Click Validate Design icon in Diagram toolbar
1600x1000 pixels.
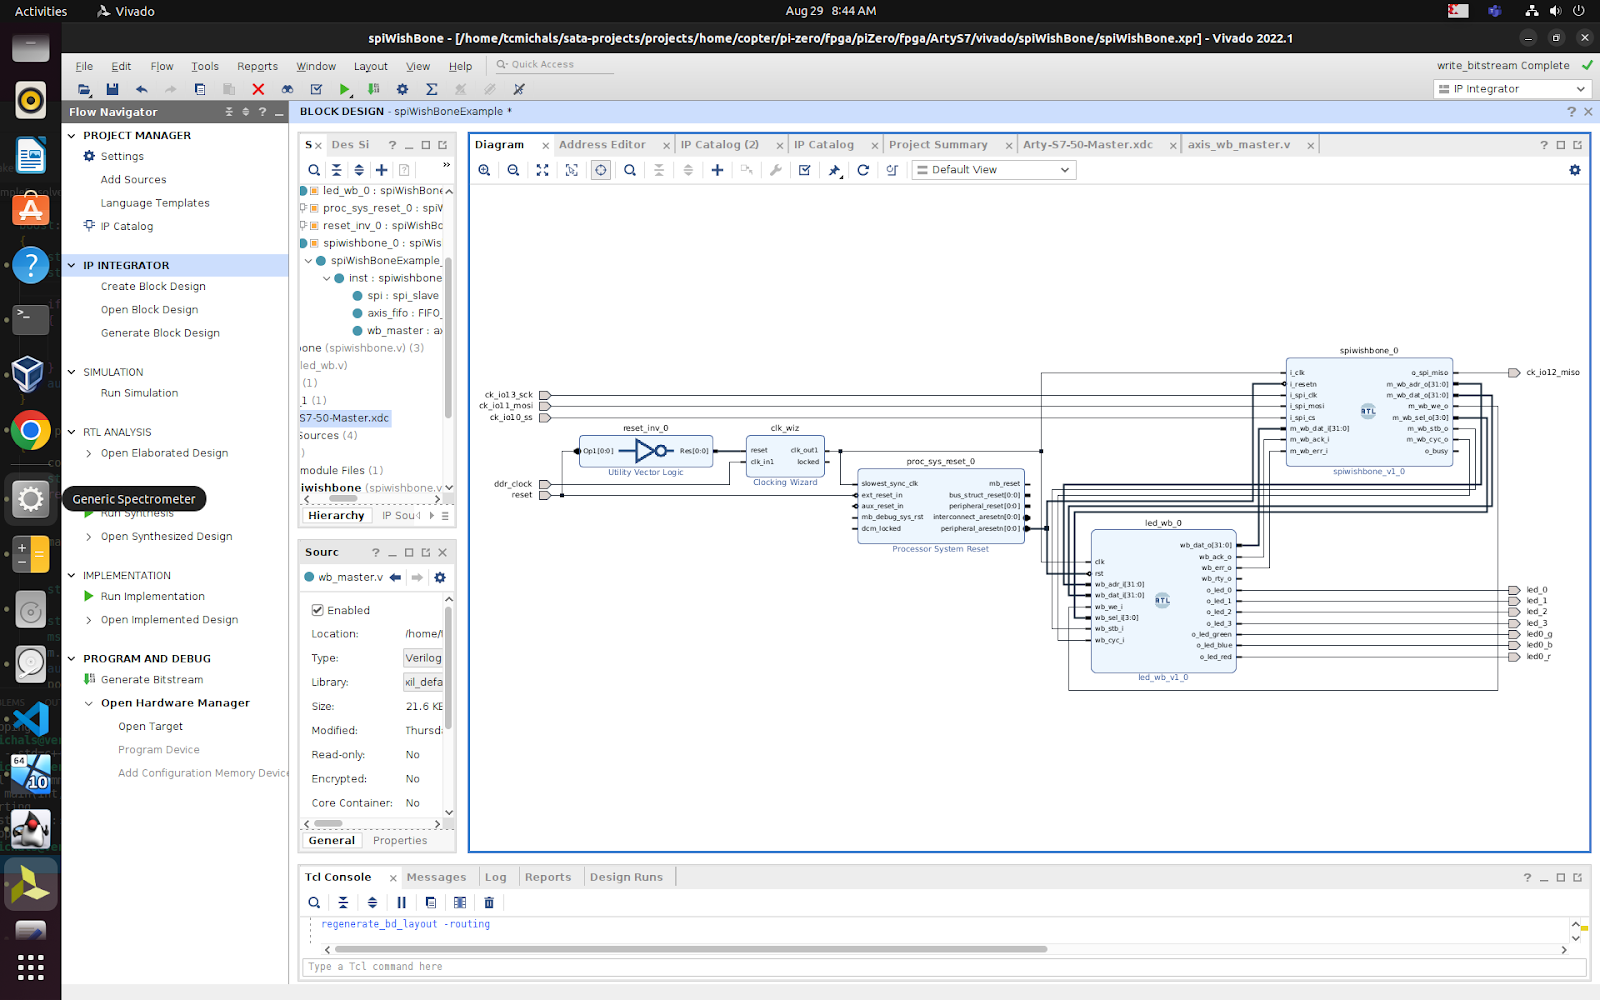804,170
